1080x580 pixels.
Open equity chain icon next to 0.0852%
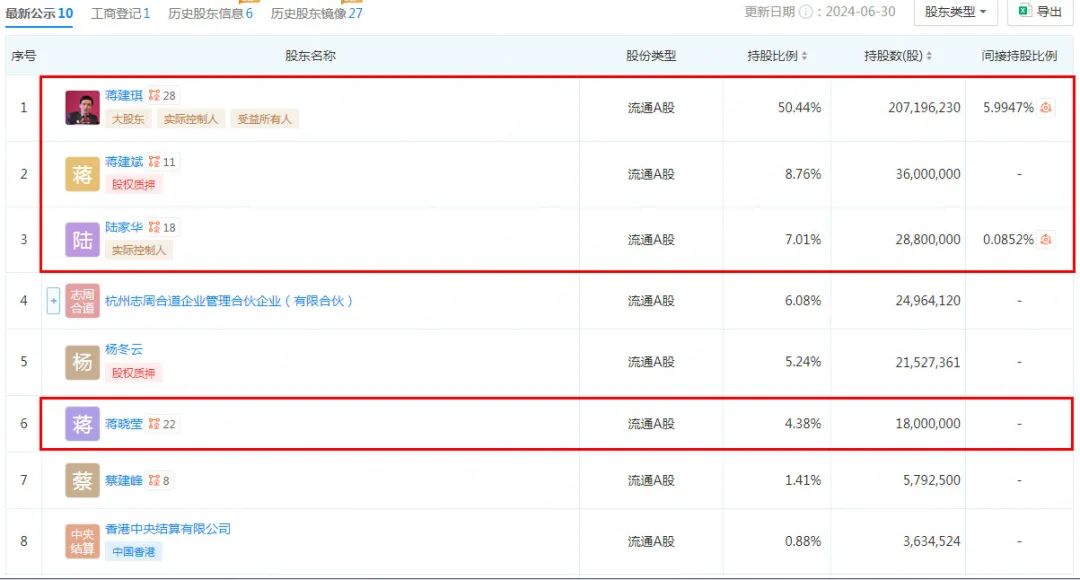(1046, 240)
